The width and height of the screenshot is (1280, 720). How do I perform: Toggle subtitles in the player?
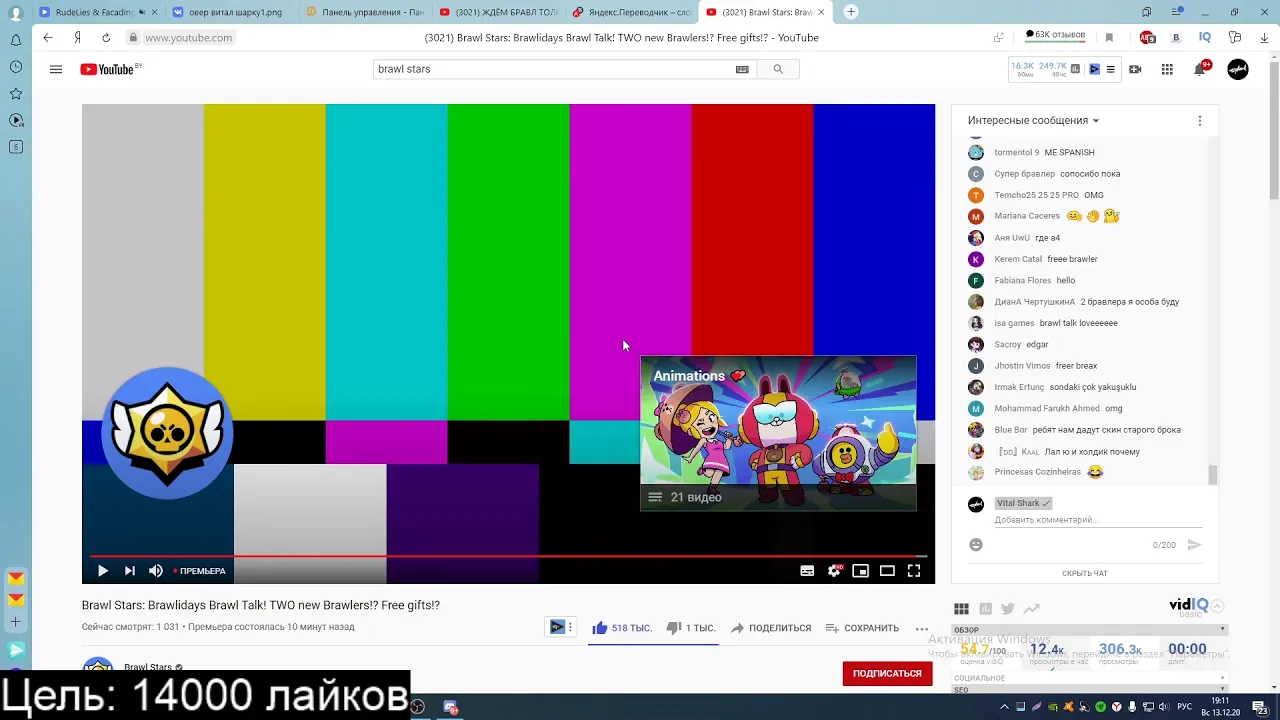pos(807,571)
